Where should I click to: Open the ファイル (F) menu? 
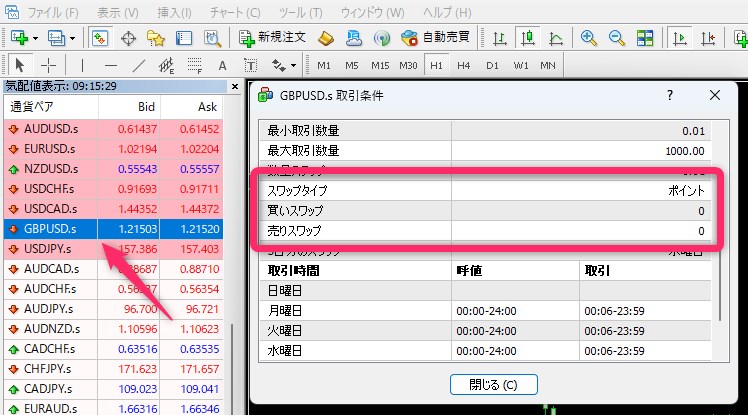(x=53, y=12)
